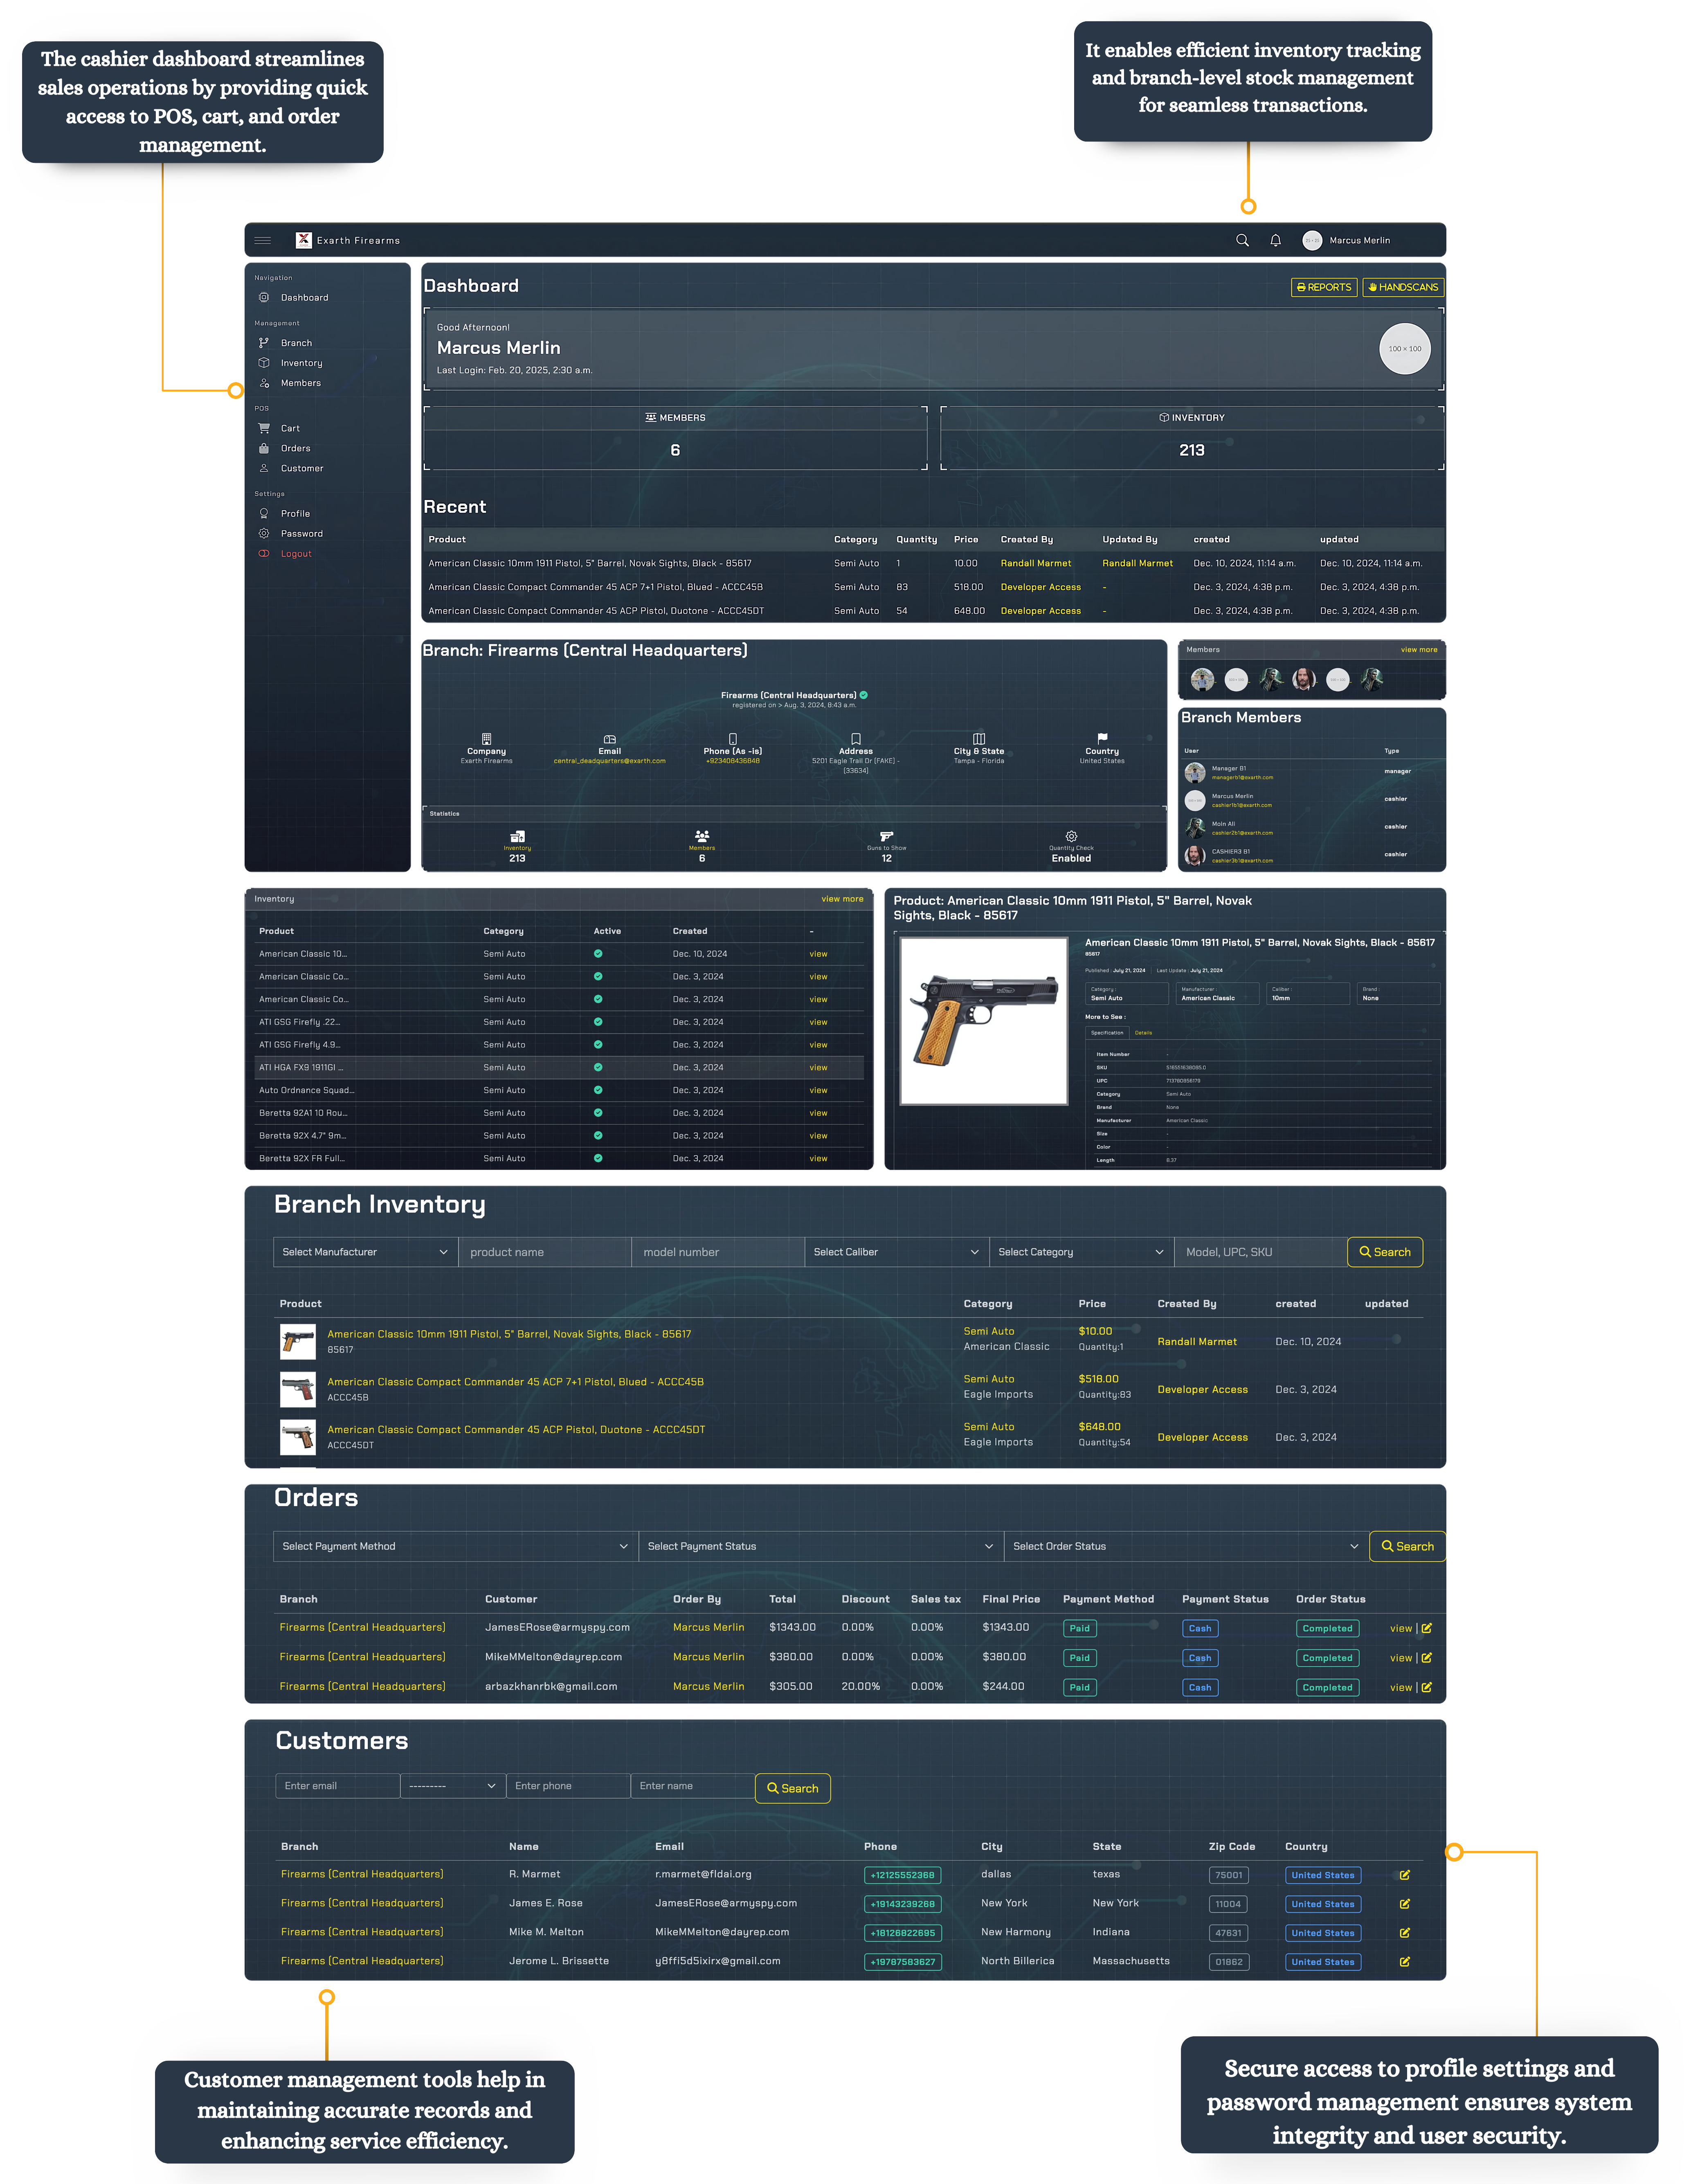Viewport: 1684px width, 2184px height.
Task: Click active checkmark for Beretta 92A1 row
Action: (598, 1113)
